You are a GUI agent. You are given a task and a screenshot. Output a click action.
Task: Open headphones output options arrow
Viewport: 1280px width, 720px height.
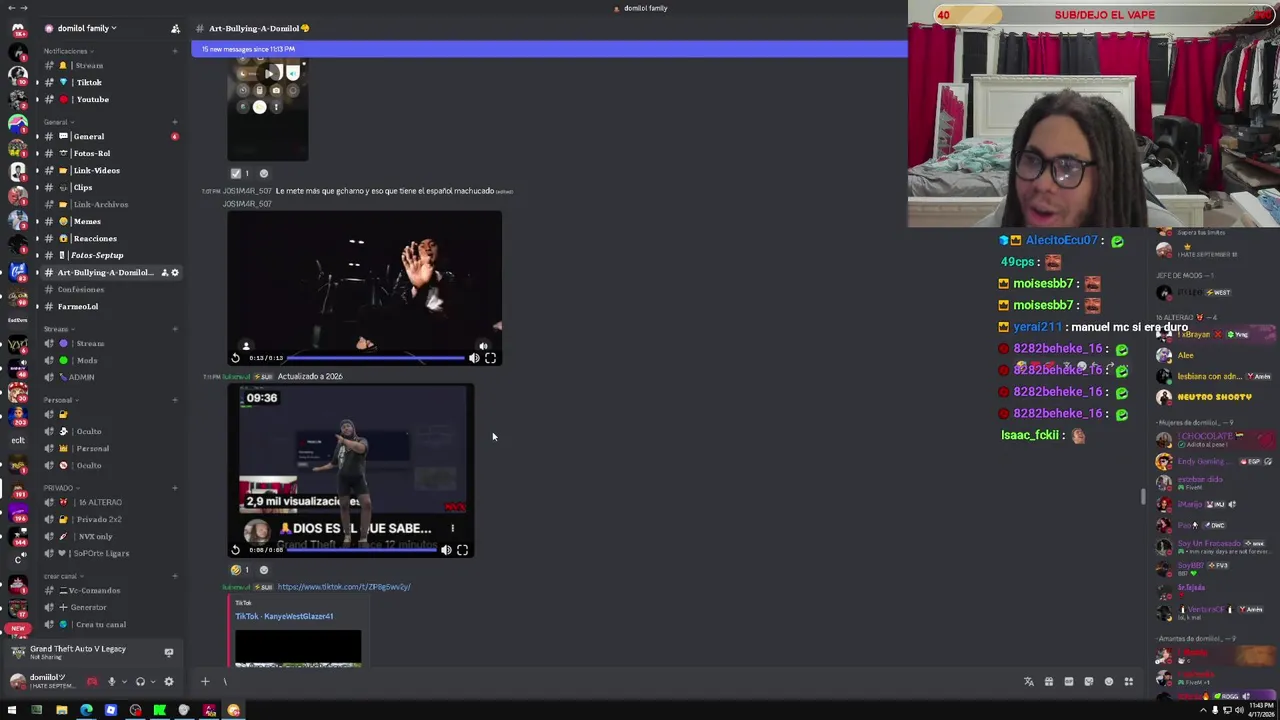tap(151, 682)
